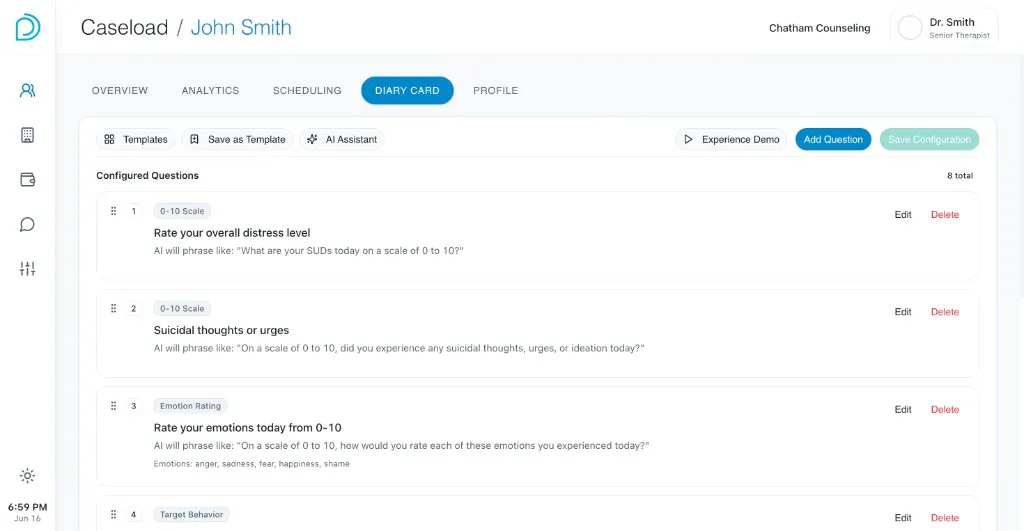1024x531 pixels.
Task: Click the Save as Template bookmark icon
Action: (194, 139)
